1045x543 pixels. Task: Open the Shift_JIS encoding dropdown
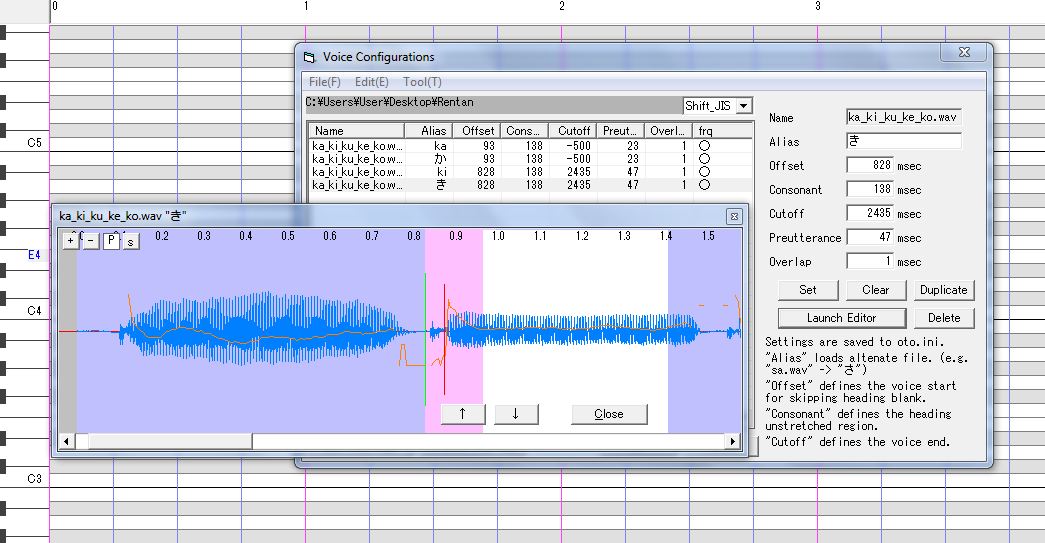coord(744,105)
